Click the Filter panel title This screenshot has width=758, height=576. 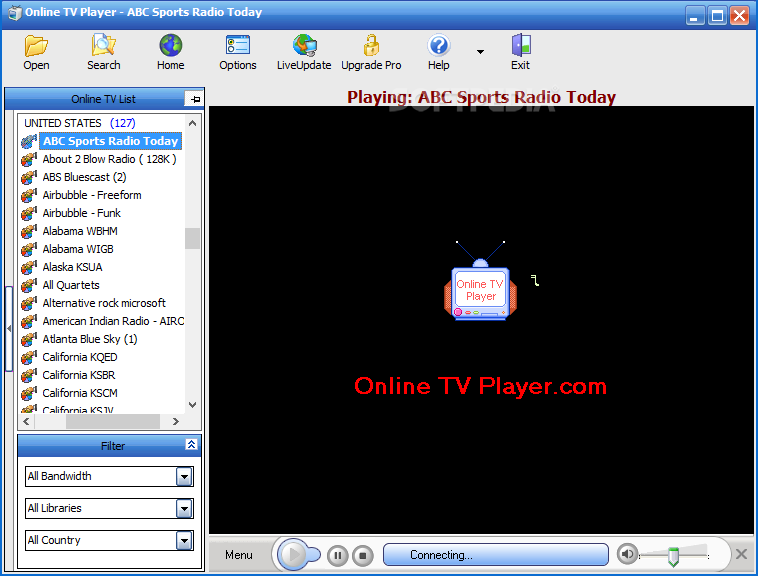click(x=113, y=446)
